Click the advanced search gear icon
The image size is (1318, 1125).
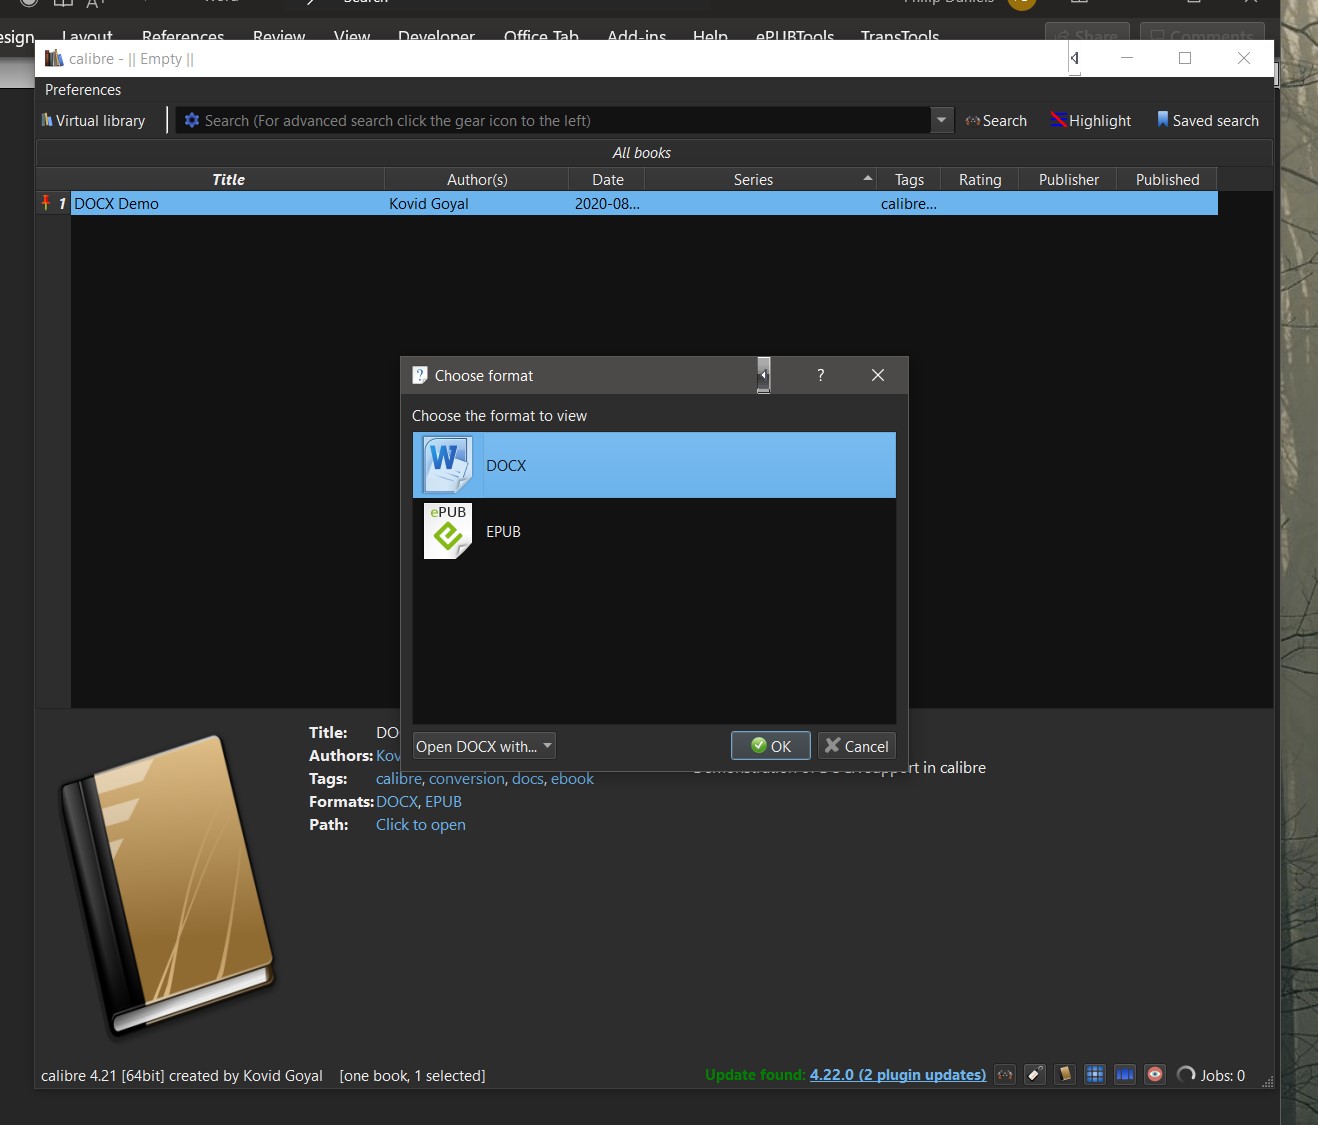[x=192, y=120]
